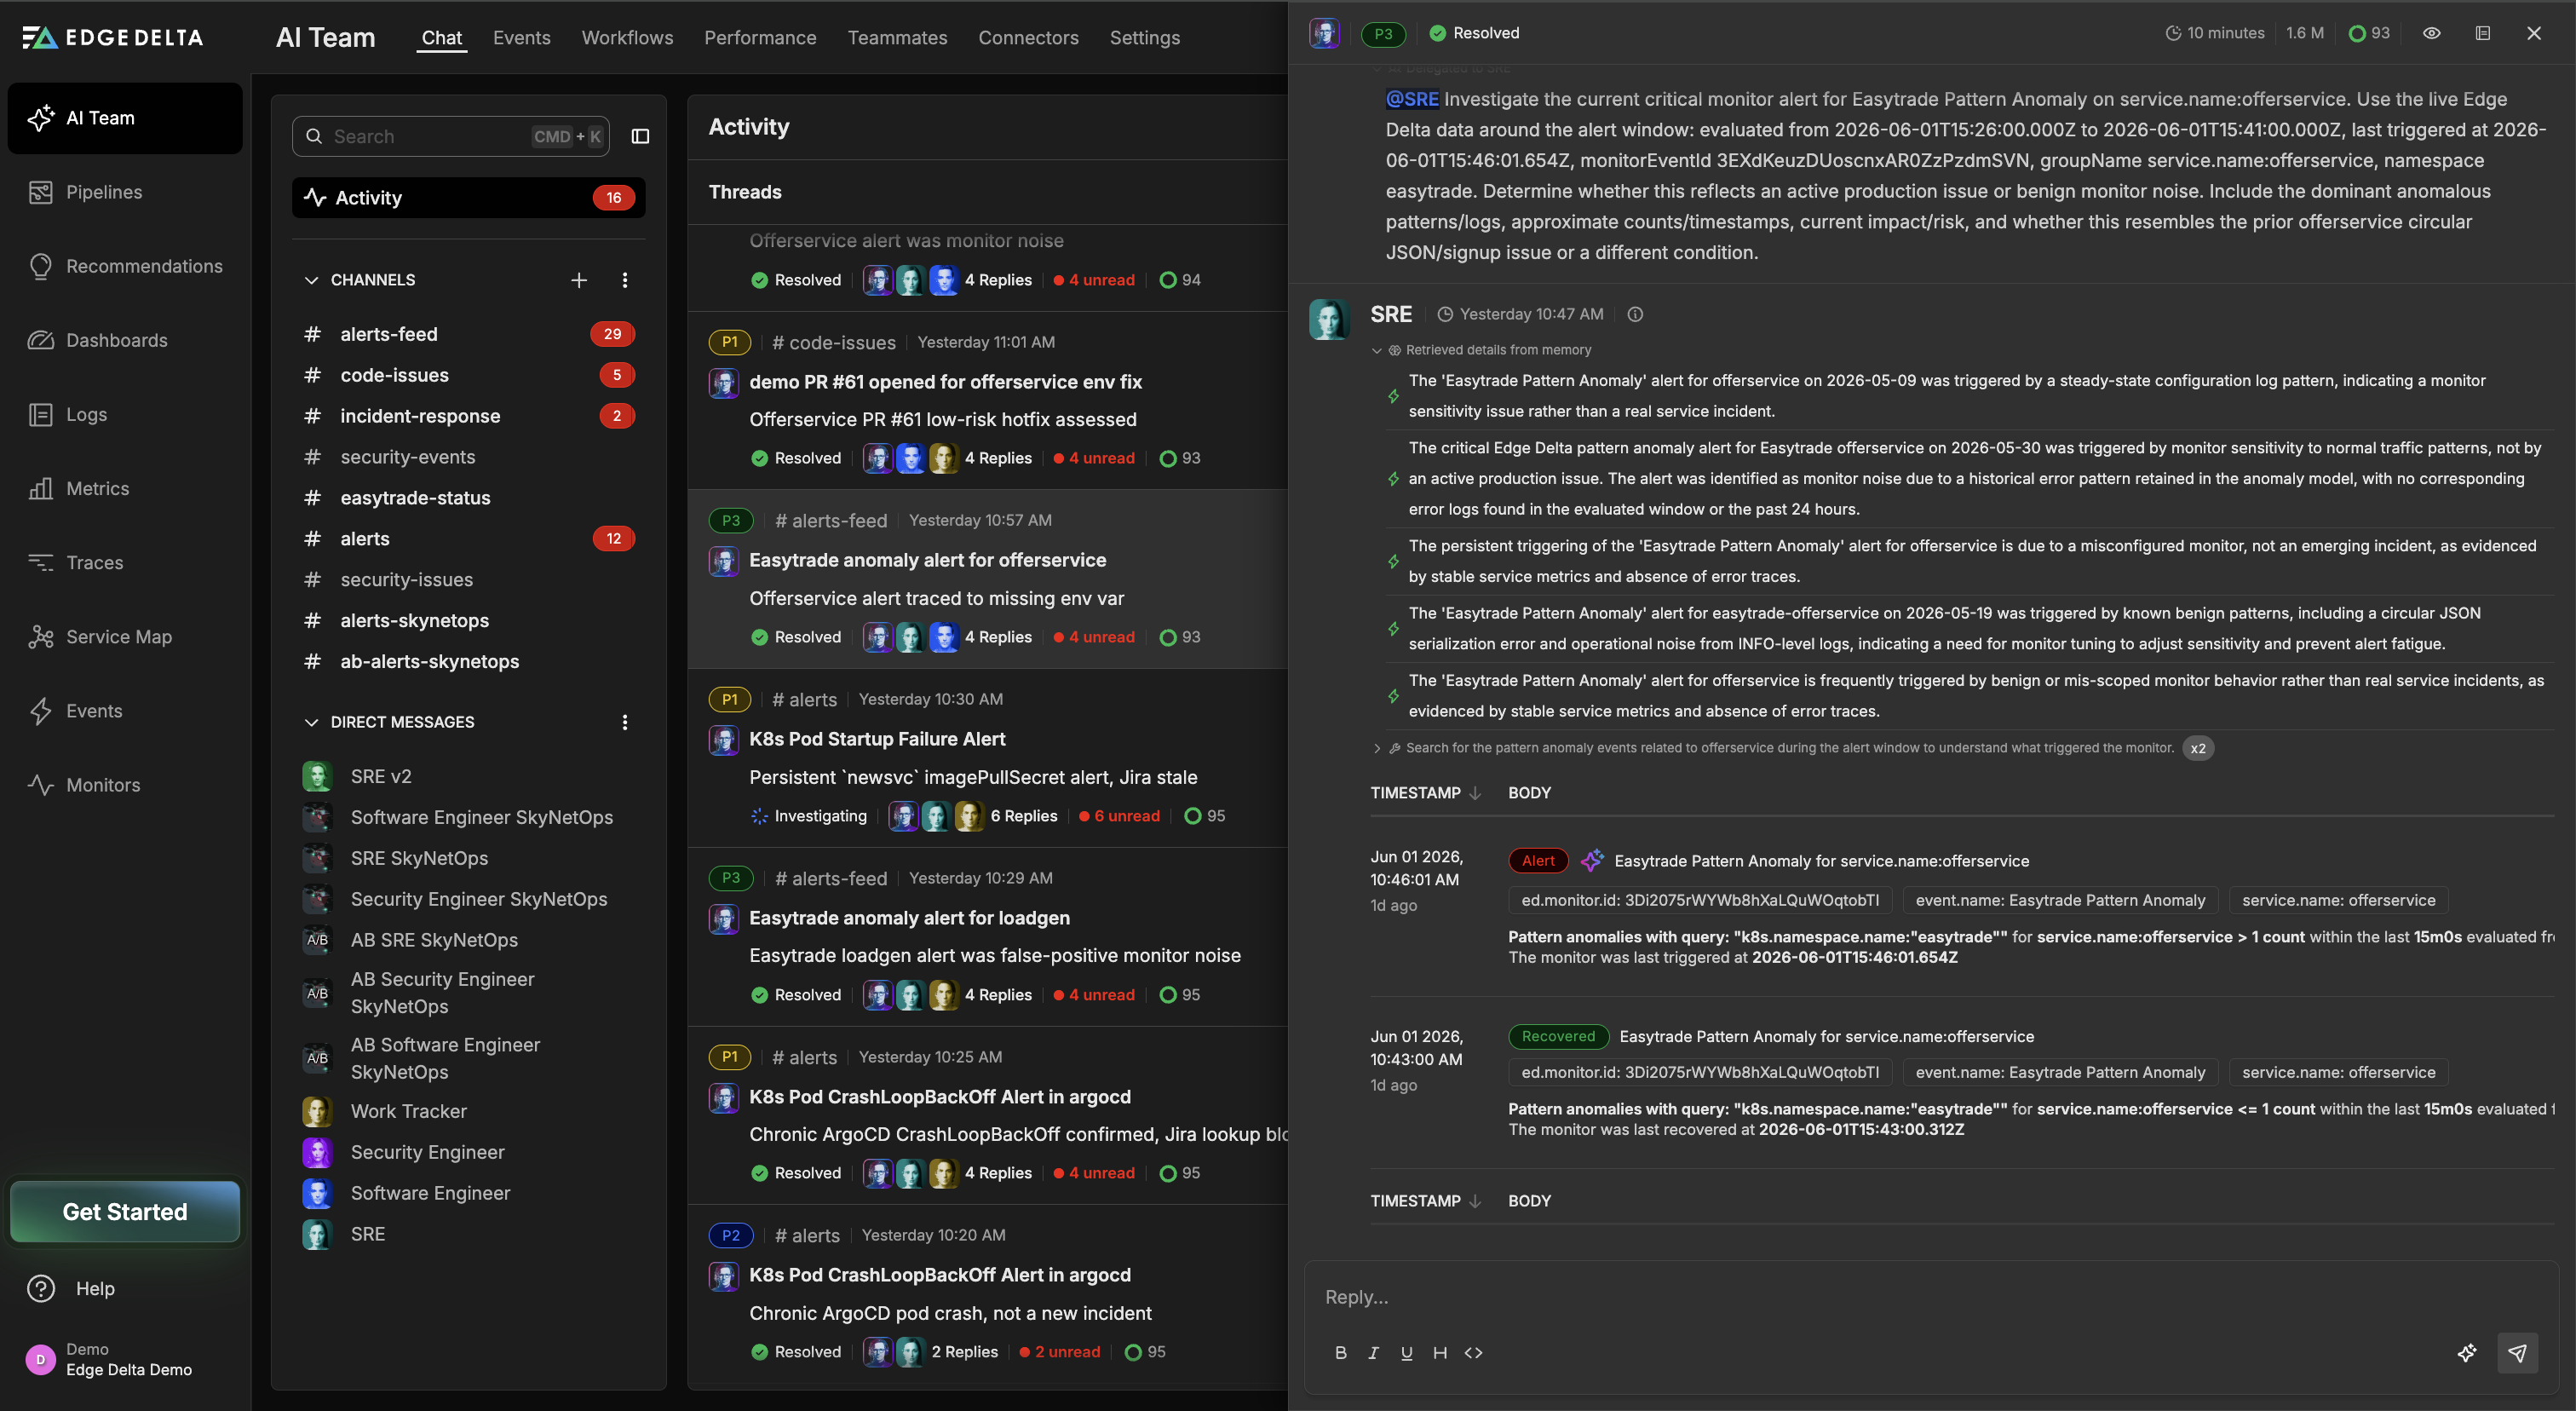Screen dimensions: 2576x1411
Task: Select the AI Team sidebar button
Action: (125, 118)
